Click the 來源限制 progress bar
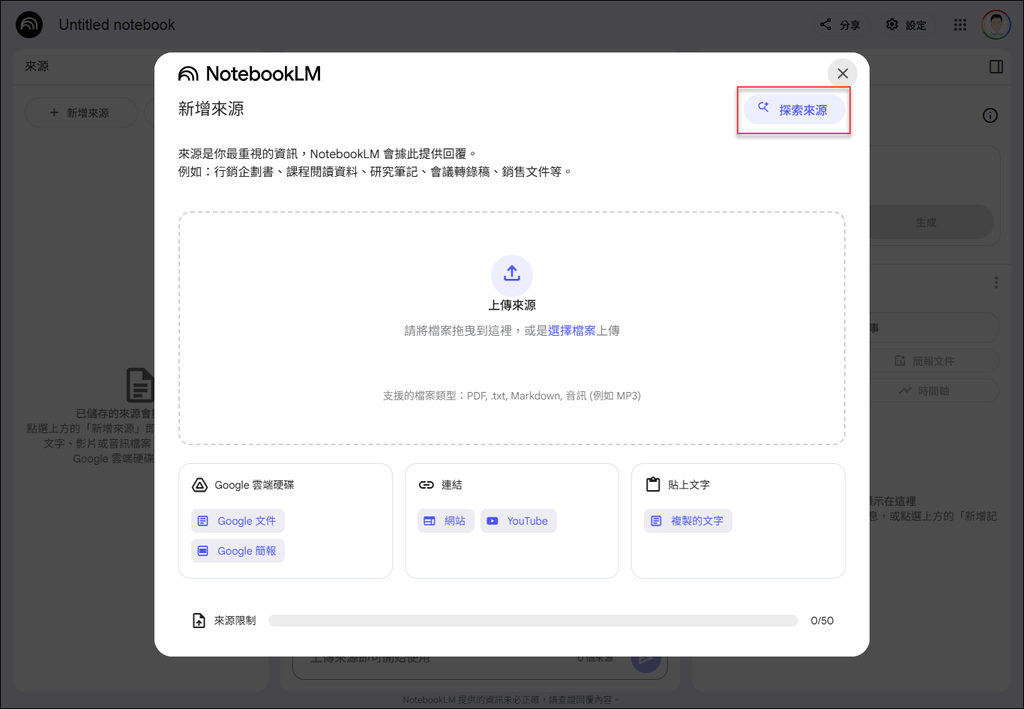The width and height of the screenshot is (1024, 709). [x=533, y=621]
